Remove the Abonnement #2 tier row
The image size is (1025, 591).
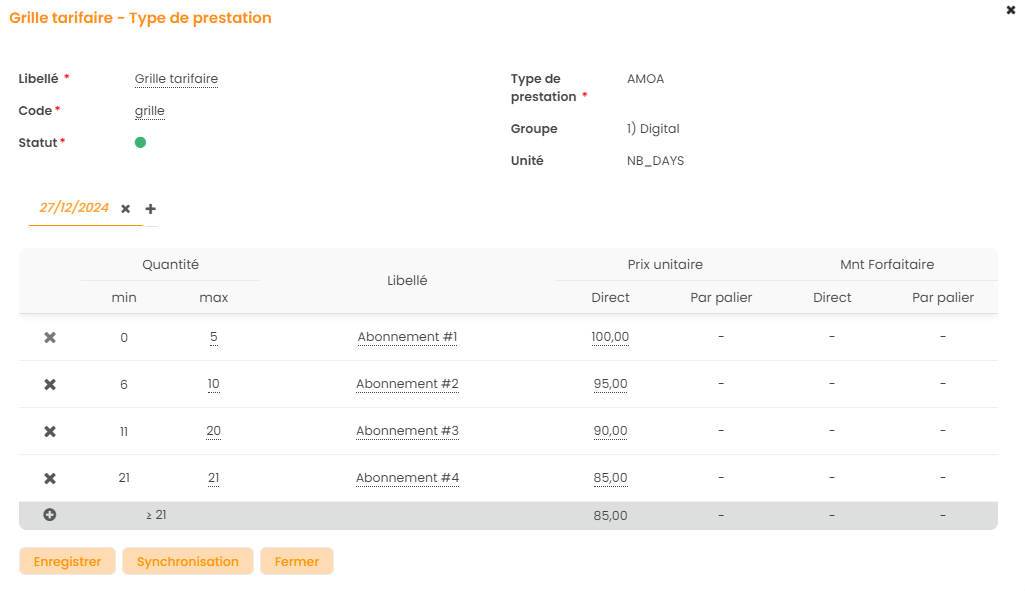pyautogui.click(x=50, y=385)
